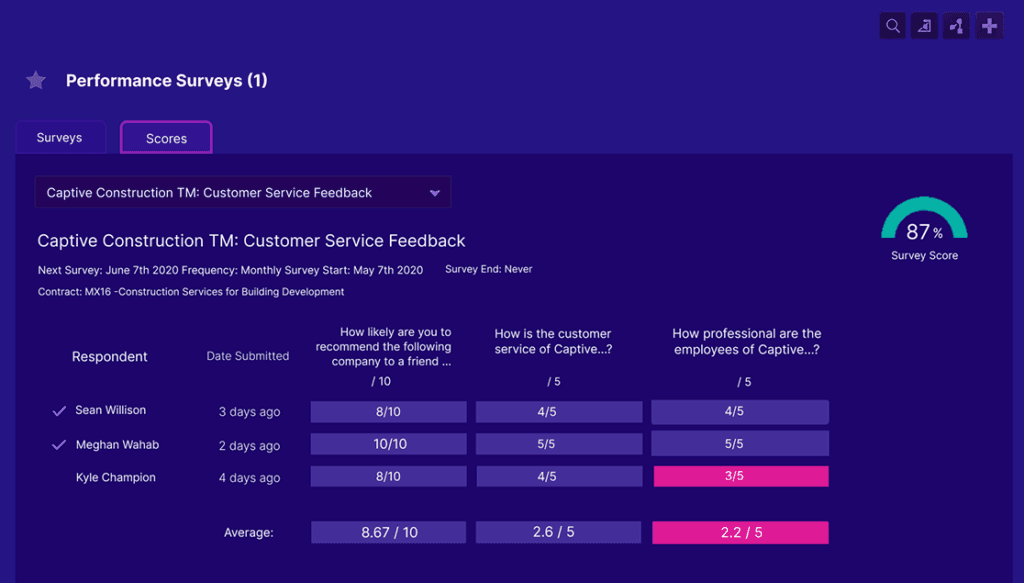This screenshot has height=583, width=1024.
Task: Click Kyle Champion's pink 3/5 score
Action: point(740,476)
